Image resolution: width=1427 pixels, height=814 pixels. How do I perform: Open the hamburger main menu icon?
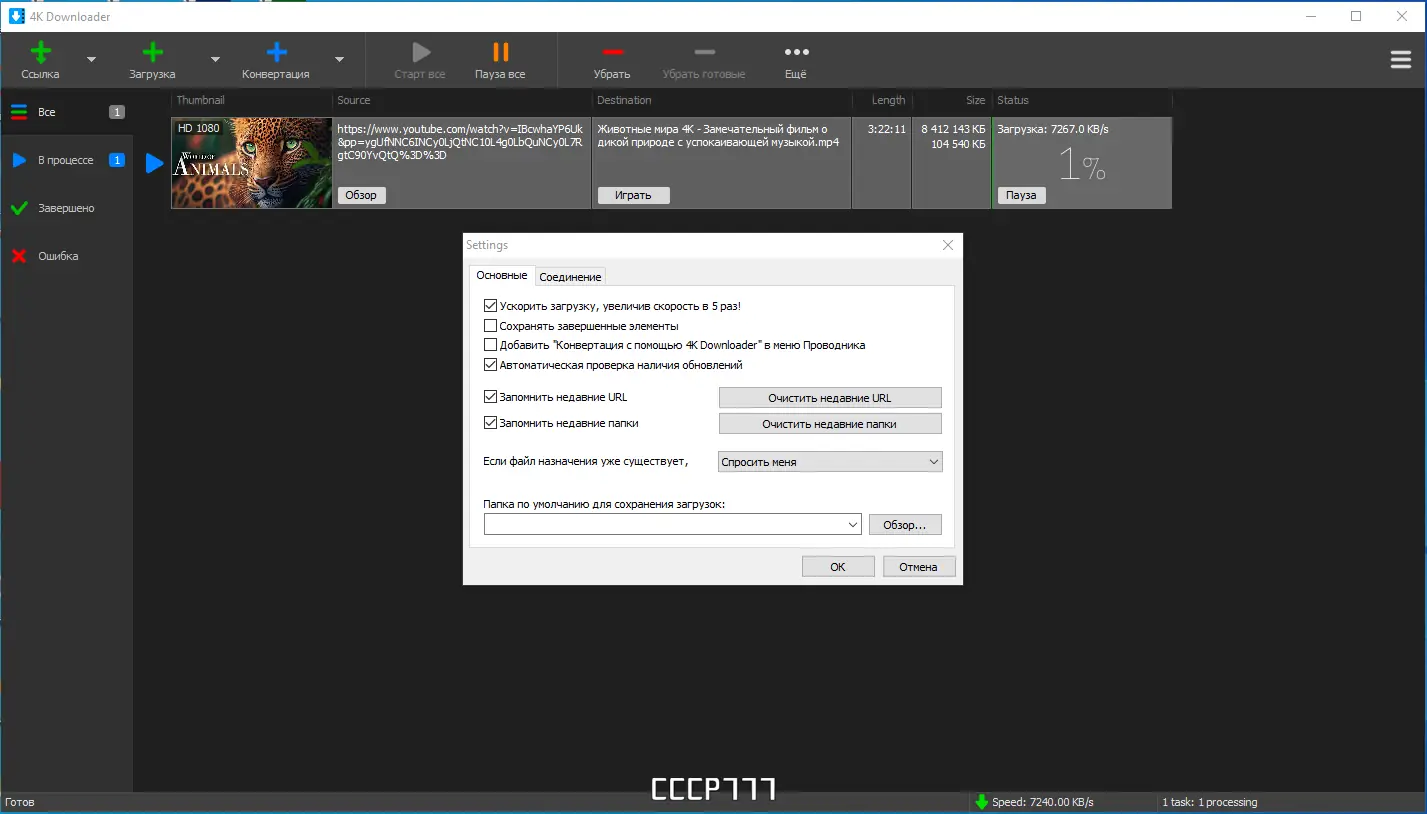pyautogui.click(x=1401, y=60)
